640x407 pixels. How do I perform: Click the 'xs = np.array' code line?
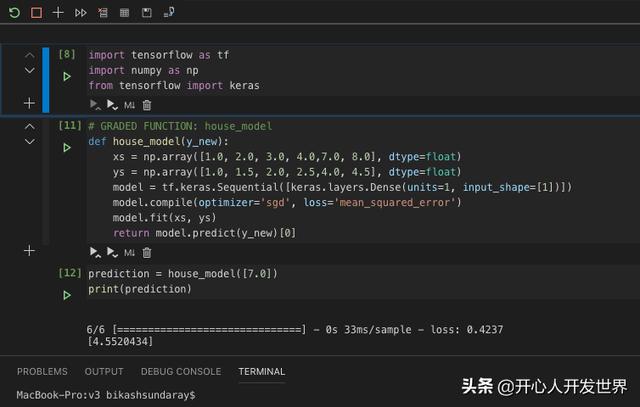pyautogui.click(x=287, y=157)
